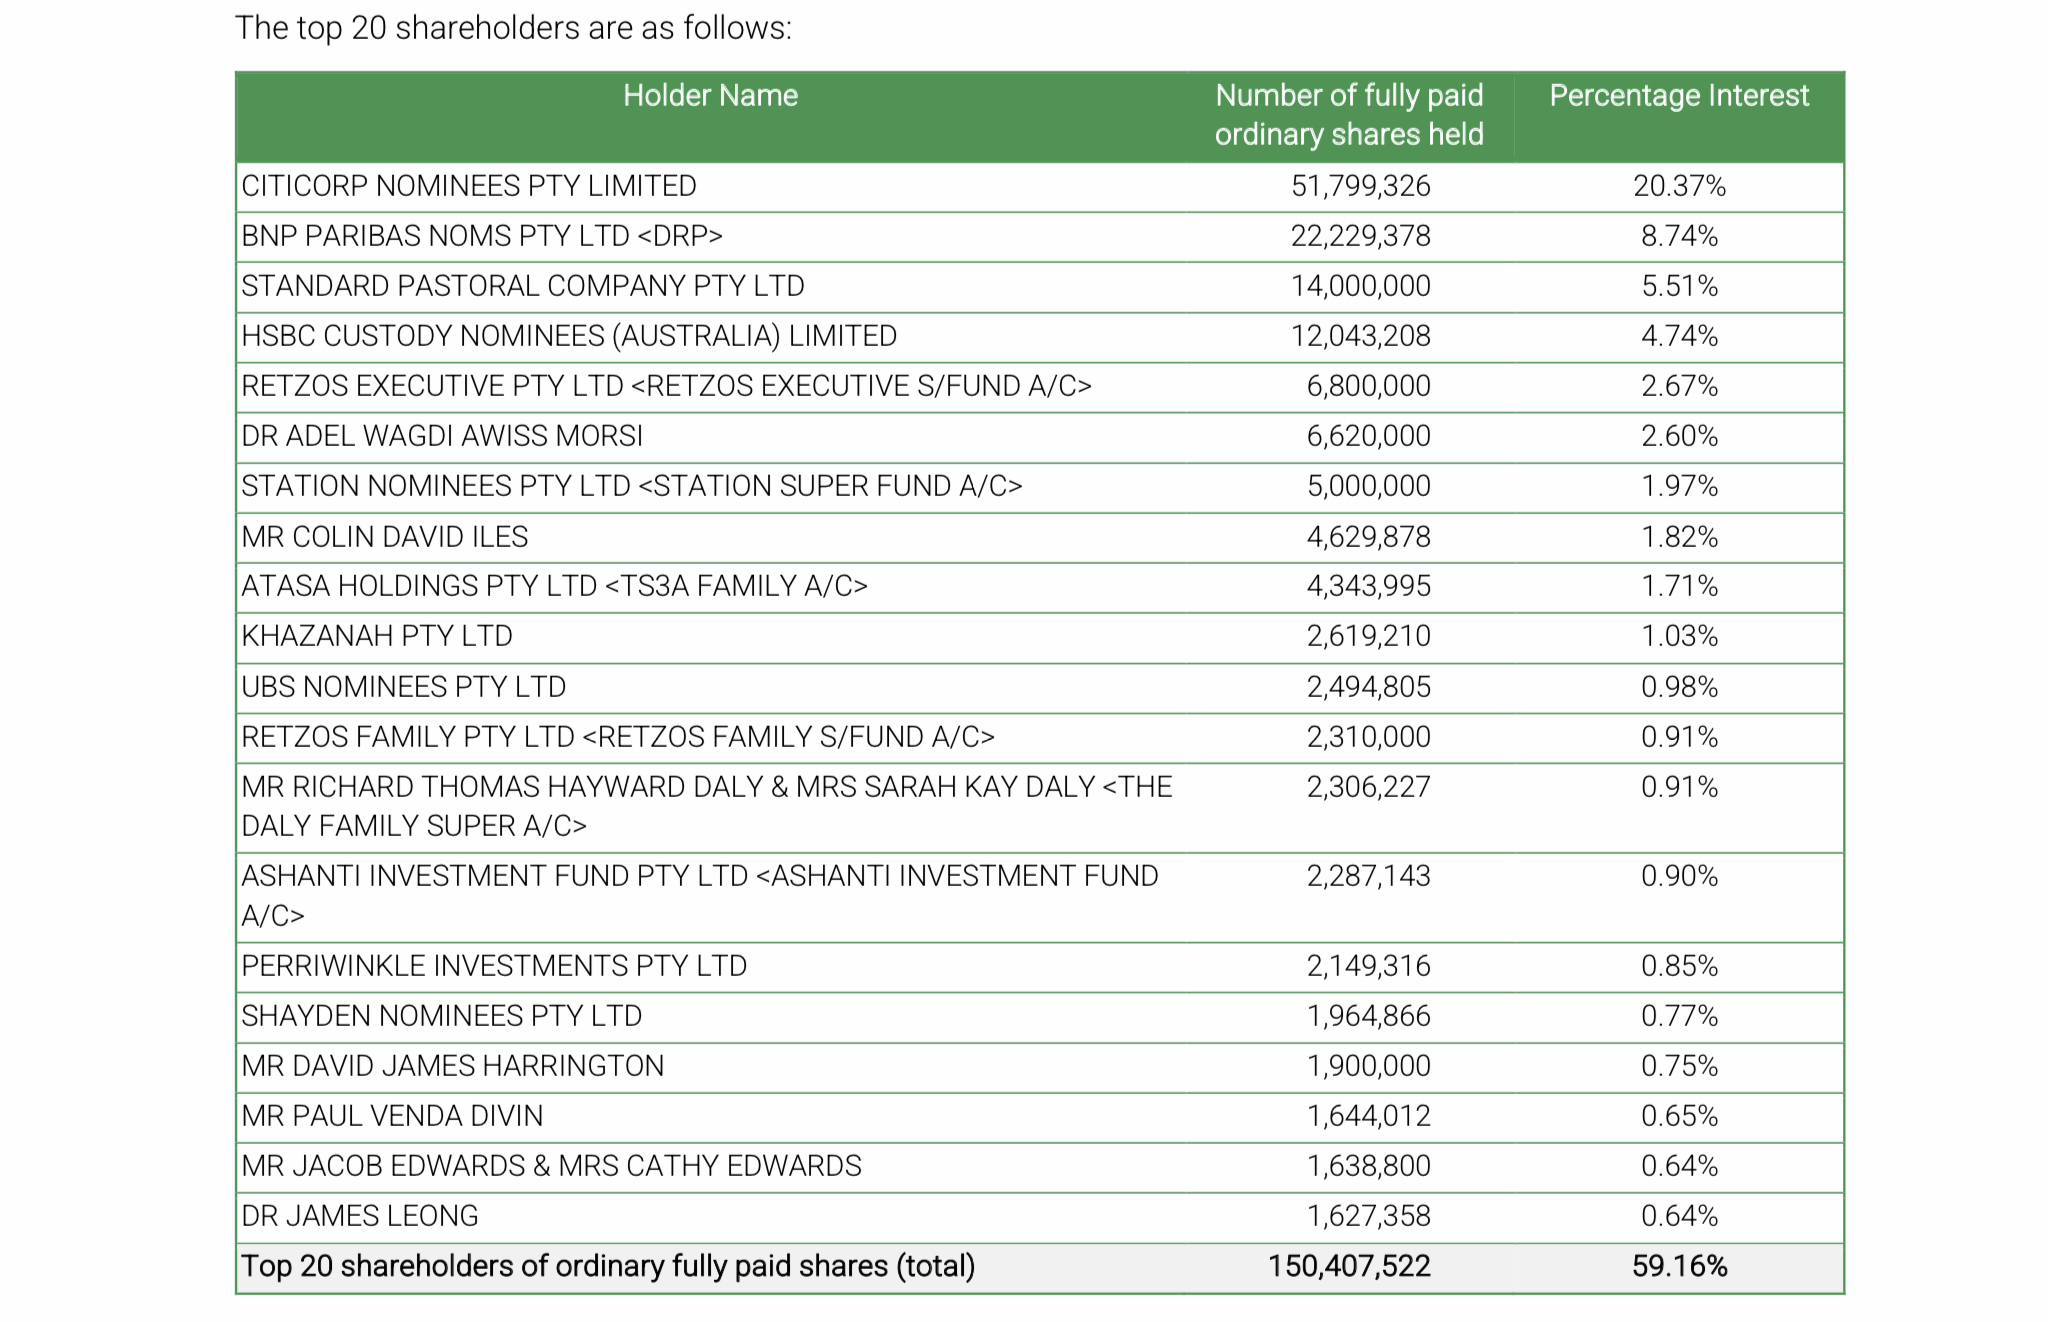Click the value 2,149,316
Viewport: 2048px width, 1322px height.
click(x=1368, y=966)
